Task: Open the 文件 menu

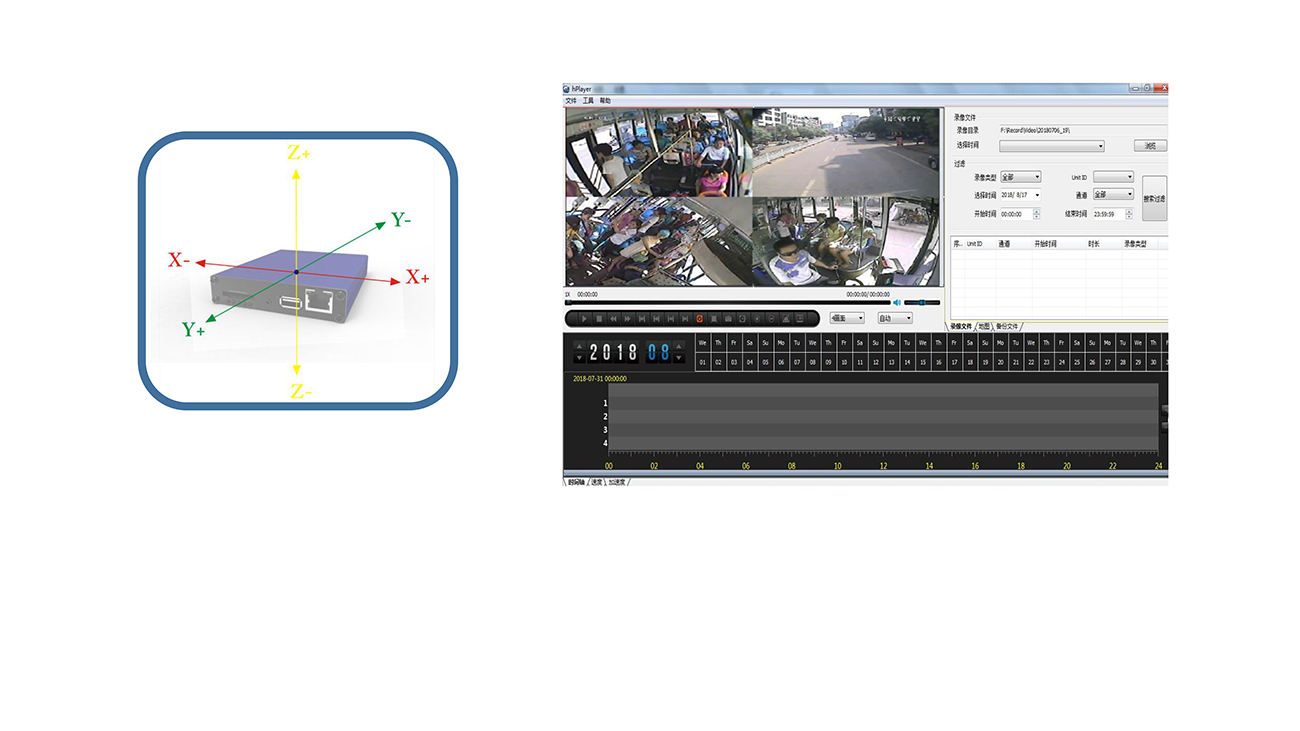Action: coord(571,101)
